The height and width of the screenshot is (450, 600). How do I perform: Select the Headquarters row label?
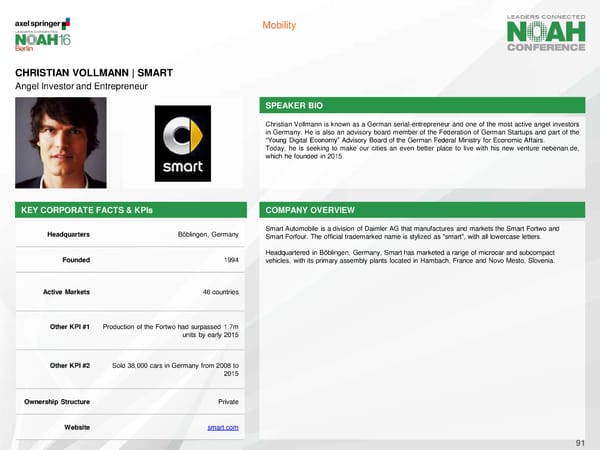click(x=68, y=234)
